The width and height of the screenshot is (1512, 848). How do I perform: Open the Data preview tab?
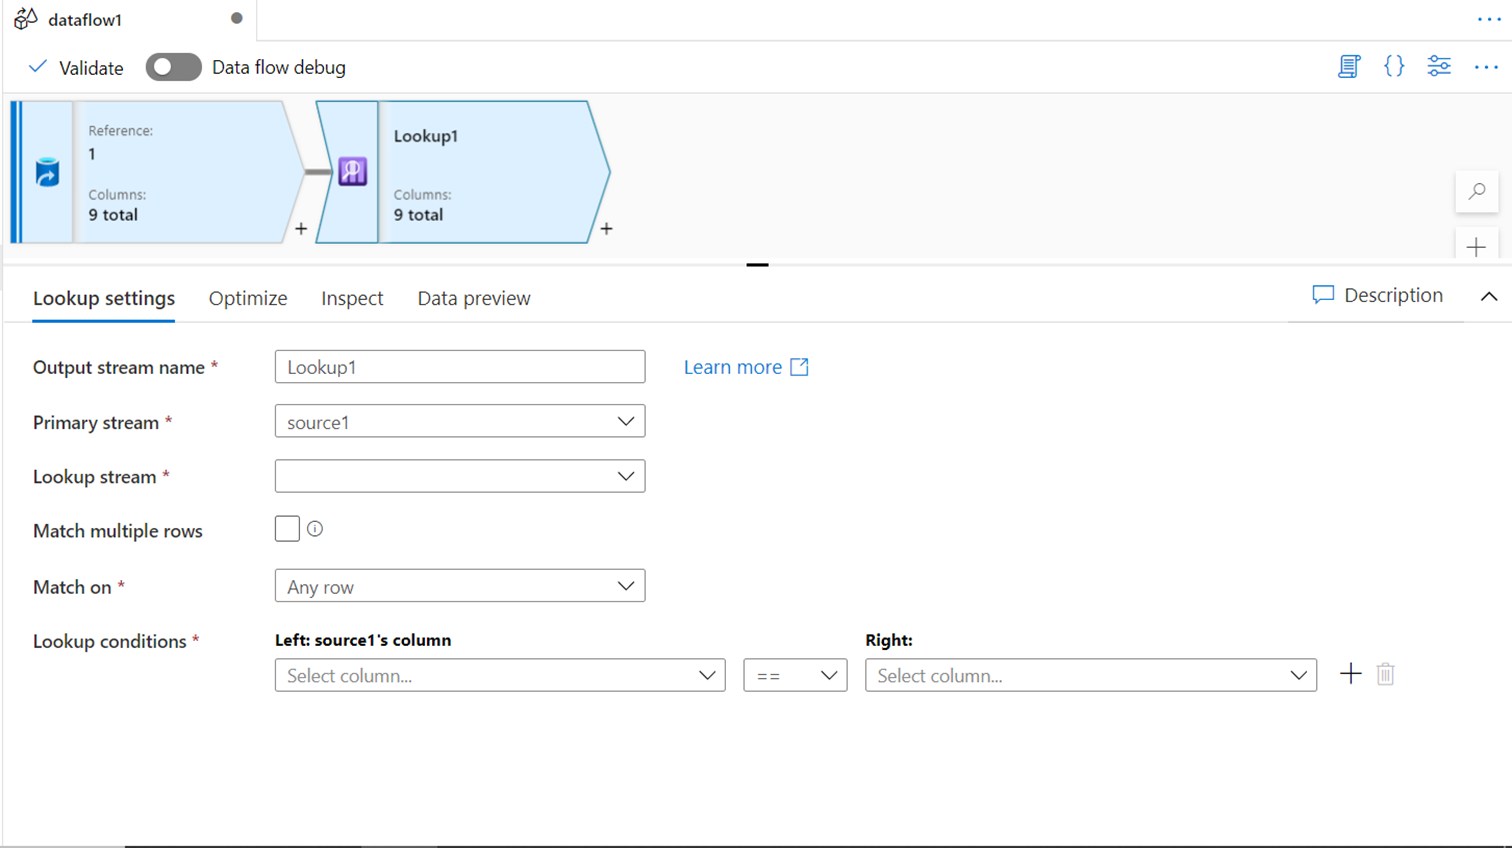[x=474, y=298]
